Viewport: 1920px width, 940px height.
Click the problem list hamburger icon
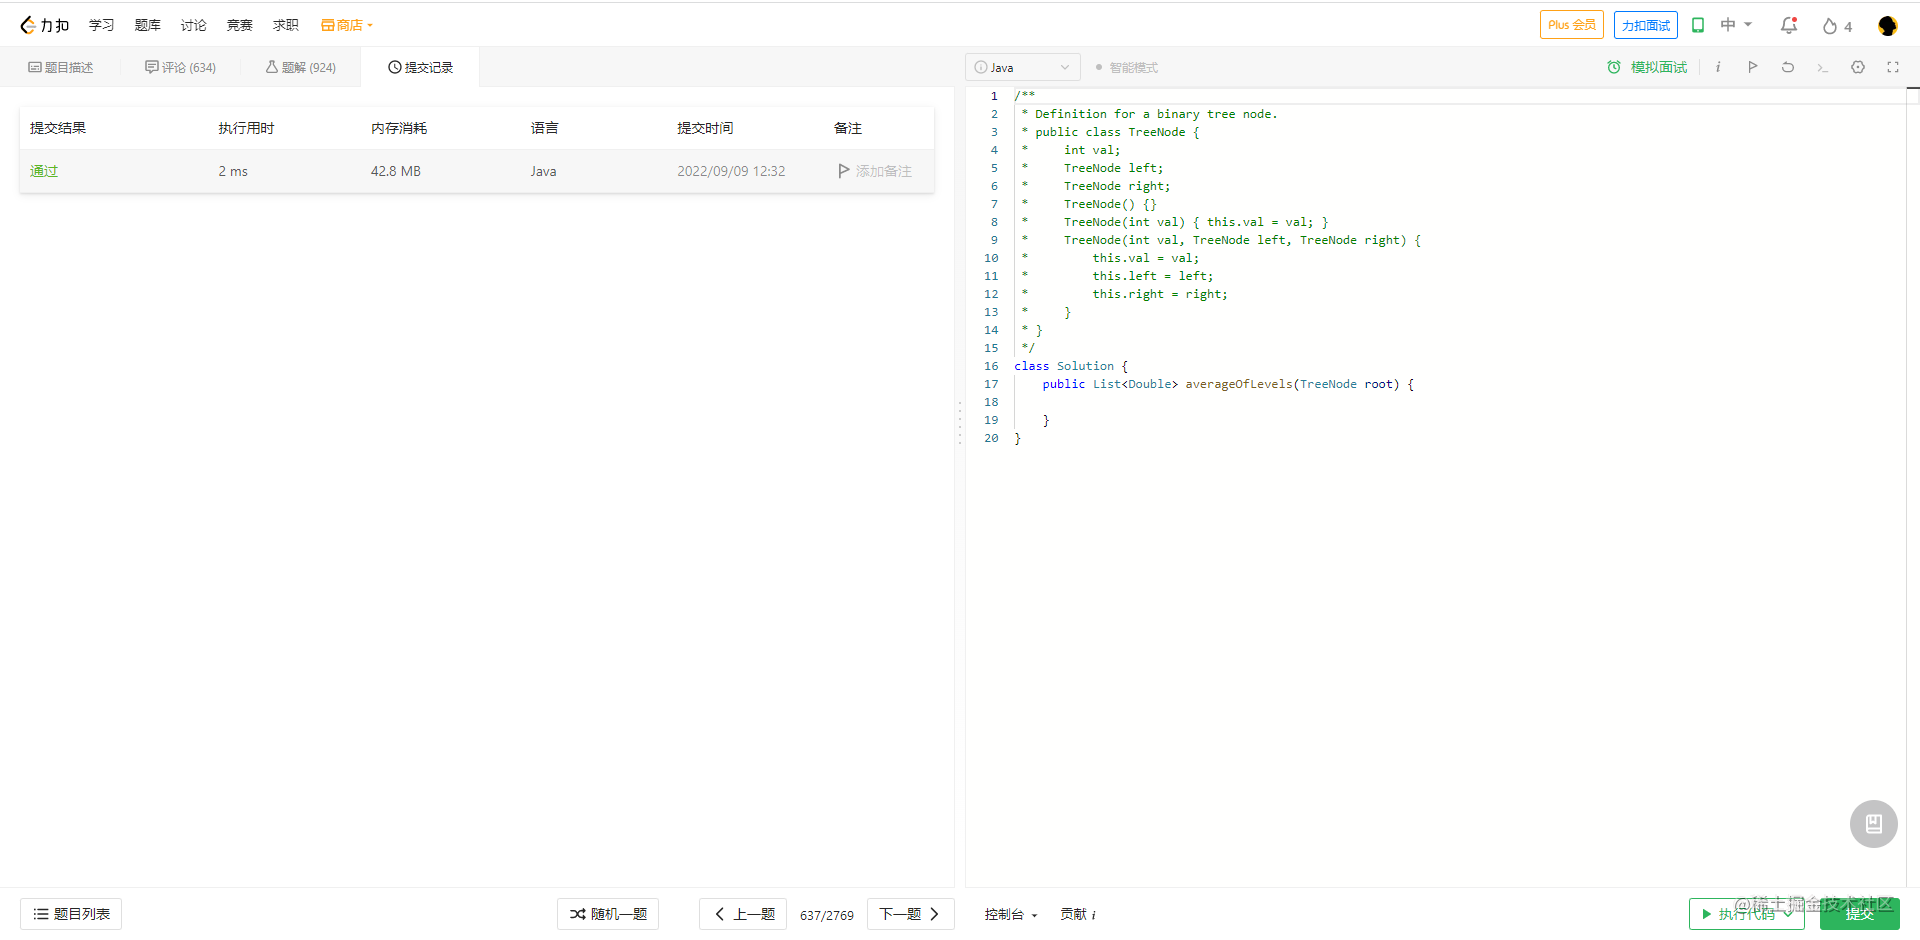point(41,914)
